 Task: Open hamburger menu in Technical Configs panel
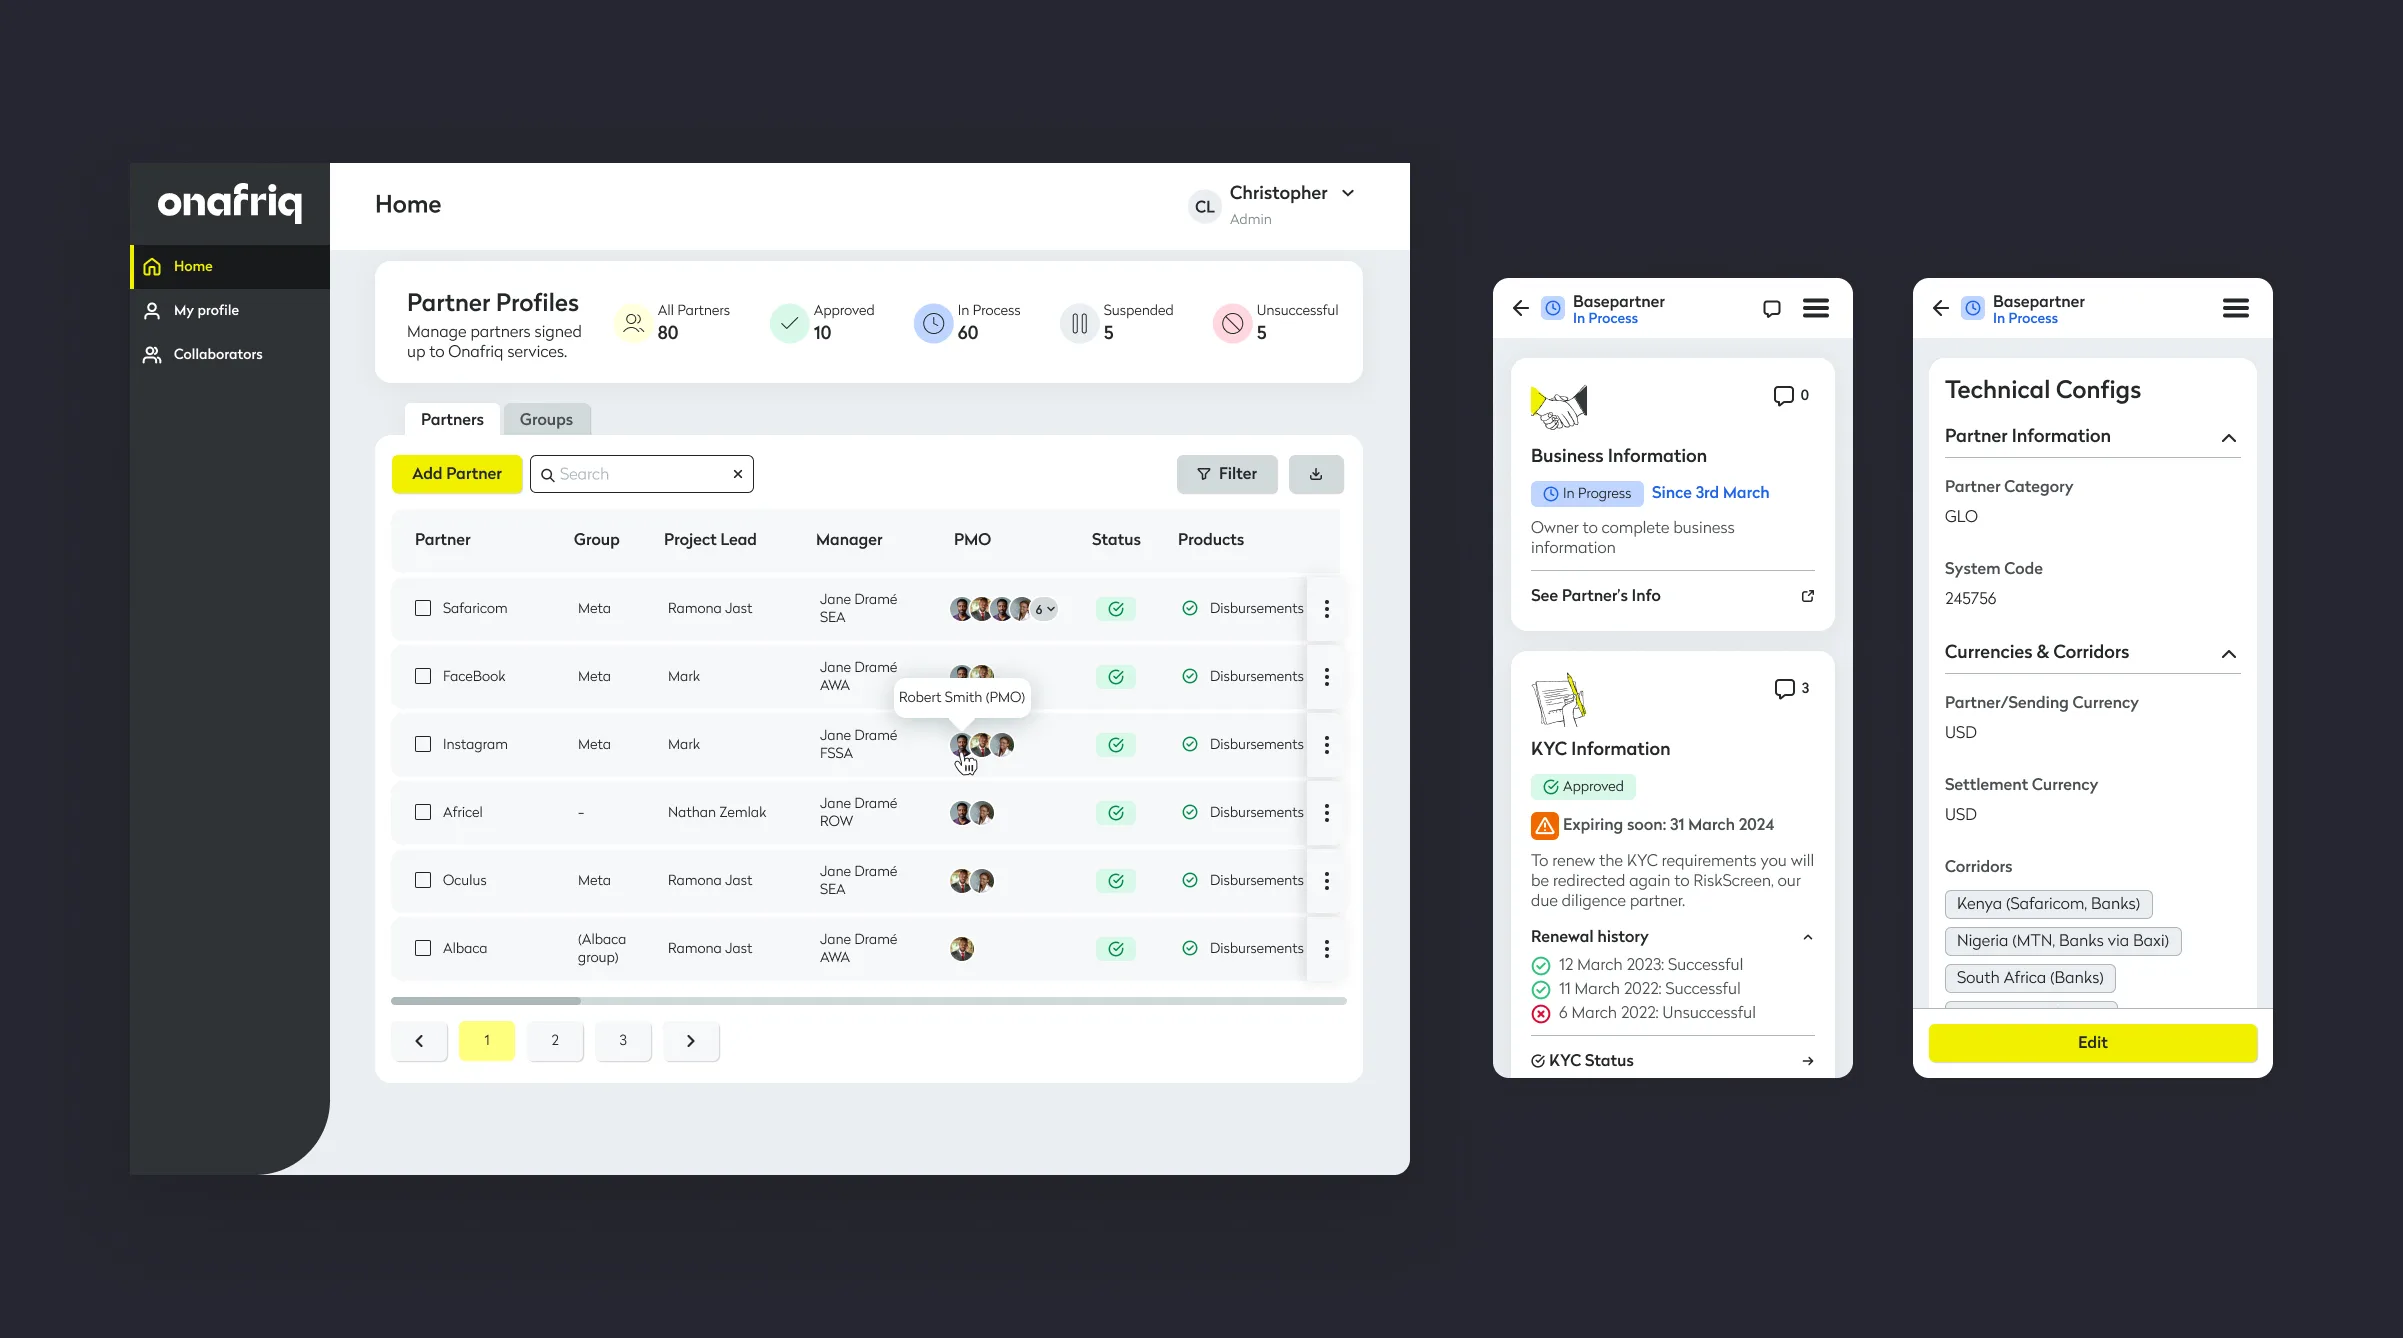pyautogui.click(x=2236, y=308)
